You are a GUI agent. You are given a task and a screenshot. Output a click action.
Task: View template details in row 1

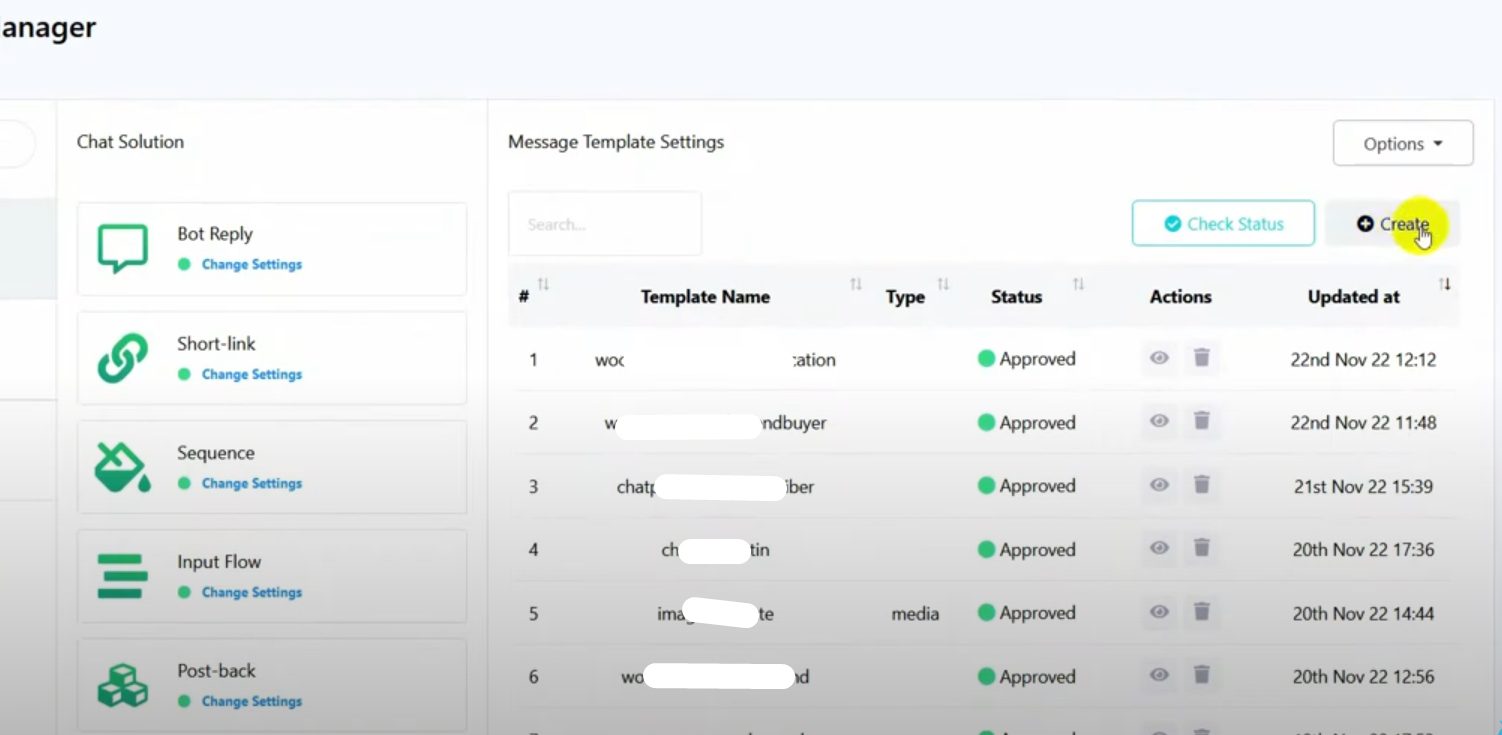pos(1159,358)
